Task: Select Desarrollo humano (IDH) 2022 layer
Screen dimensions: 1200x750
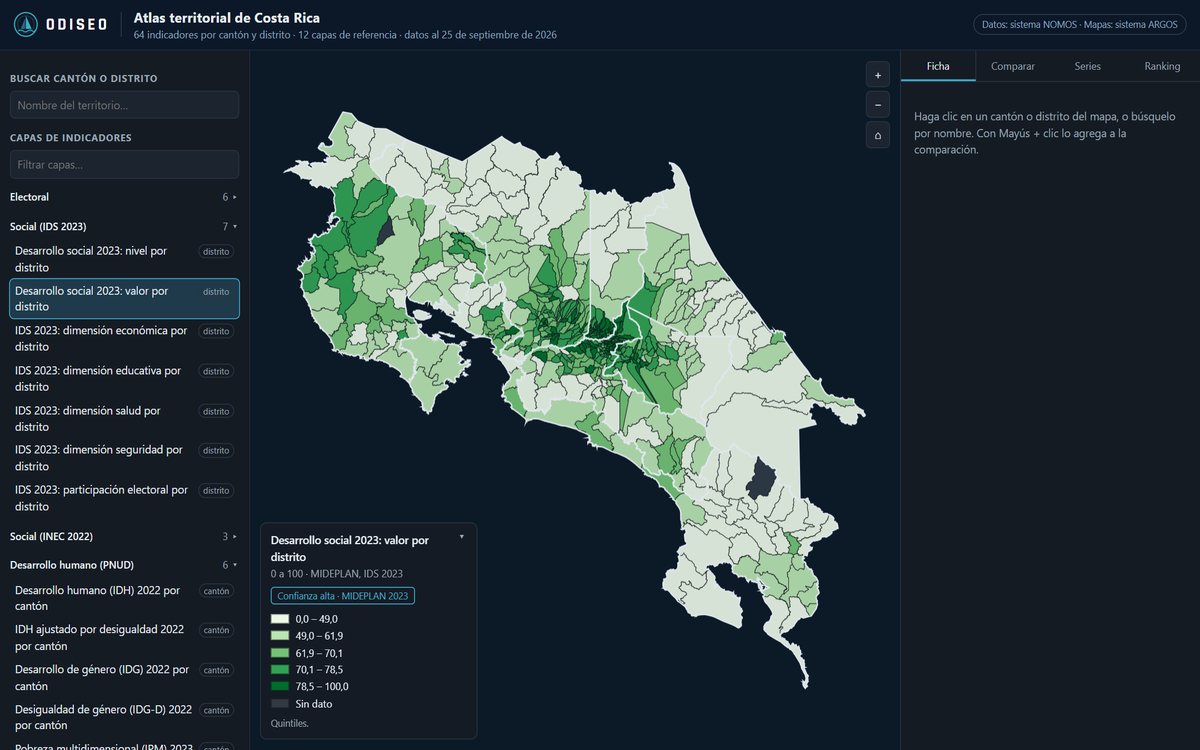Action: (124, 598)
